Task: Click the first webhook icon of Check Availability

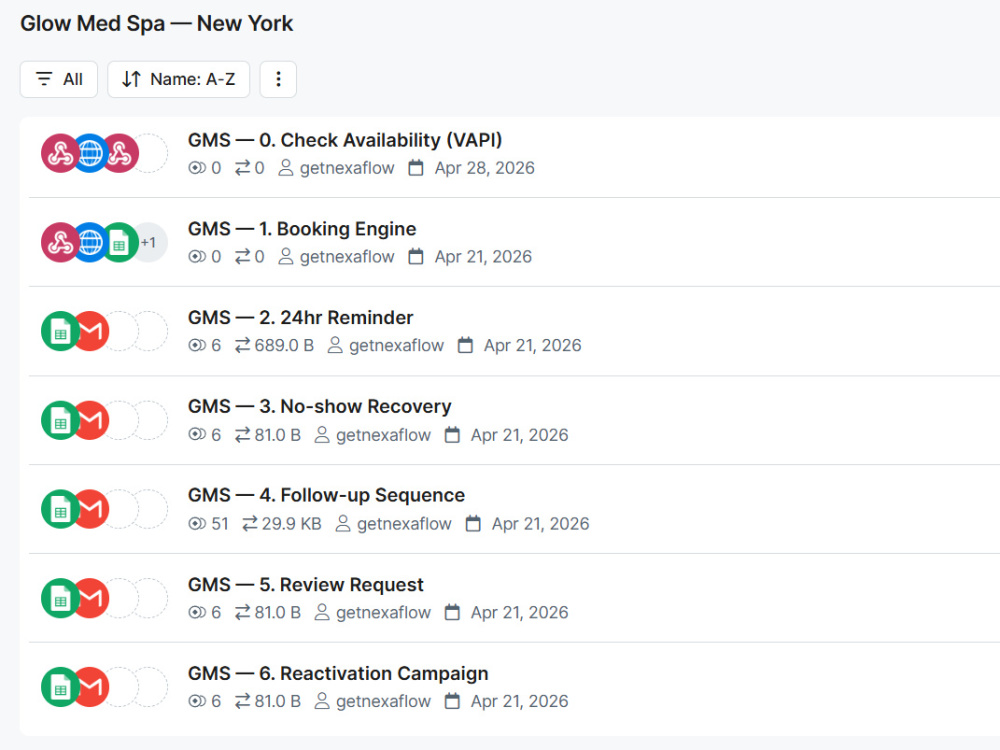Action: pos(61,153)
